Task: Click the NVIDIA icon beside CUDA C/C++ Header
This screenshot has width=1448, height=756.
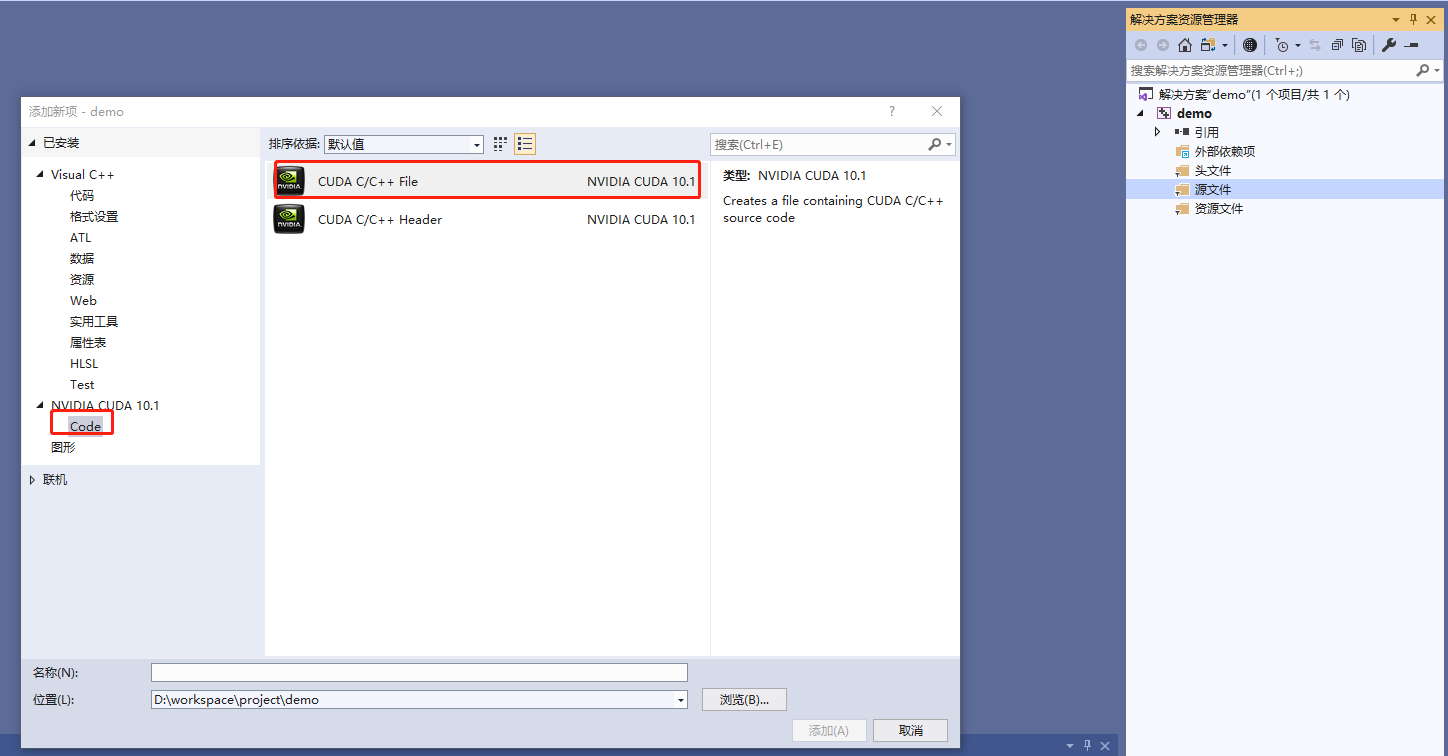Action: 289,219
